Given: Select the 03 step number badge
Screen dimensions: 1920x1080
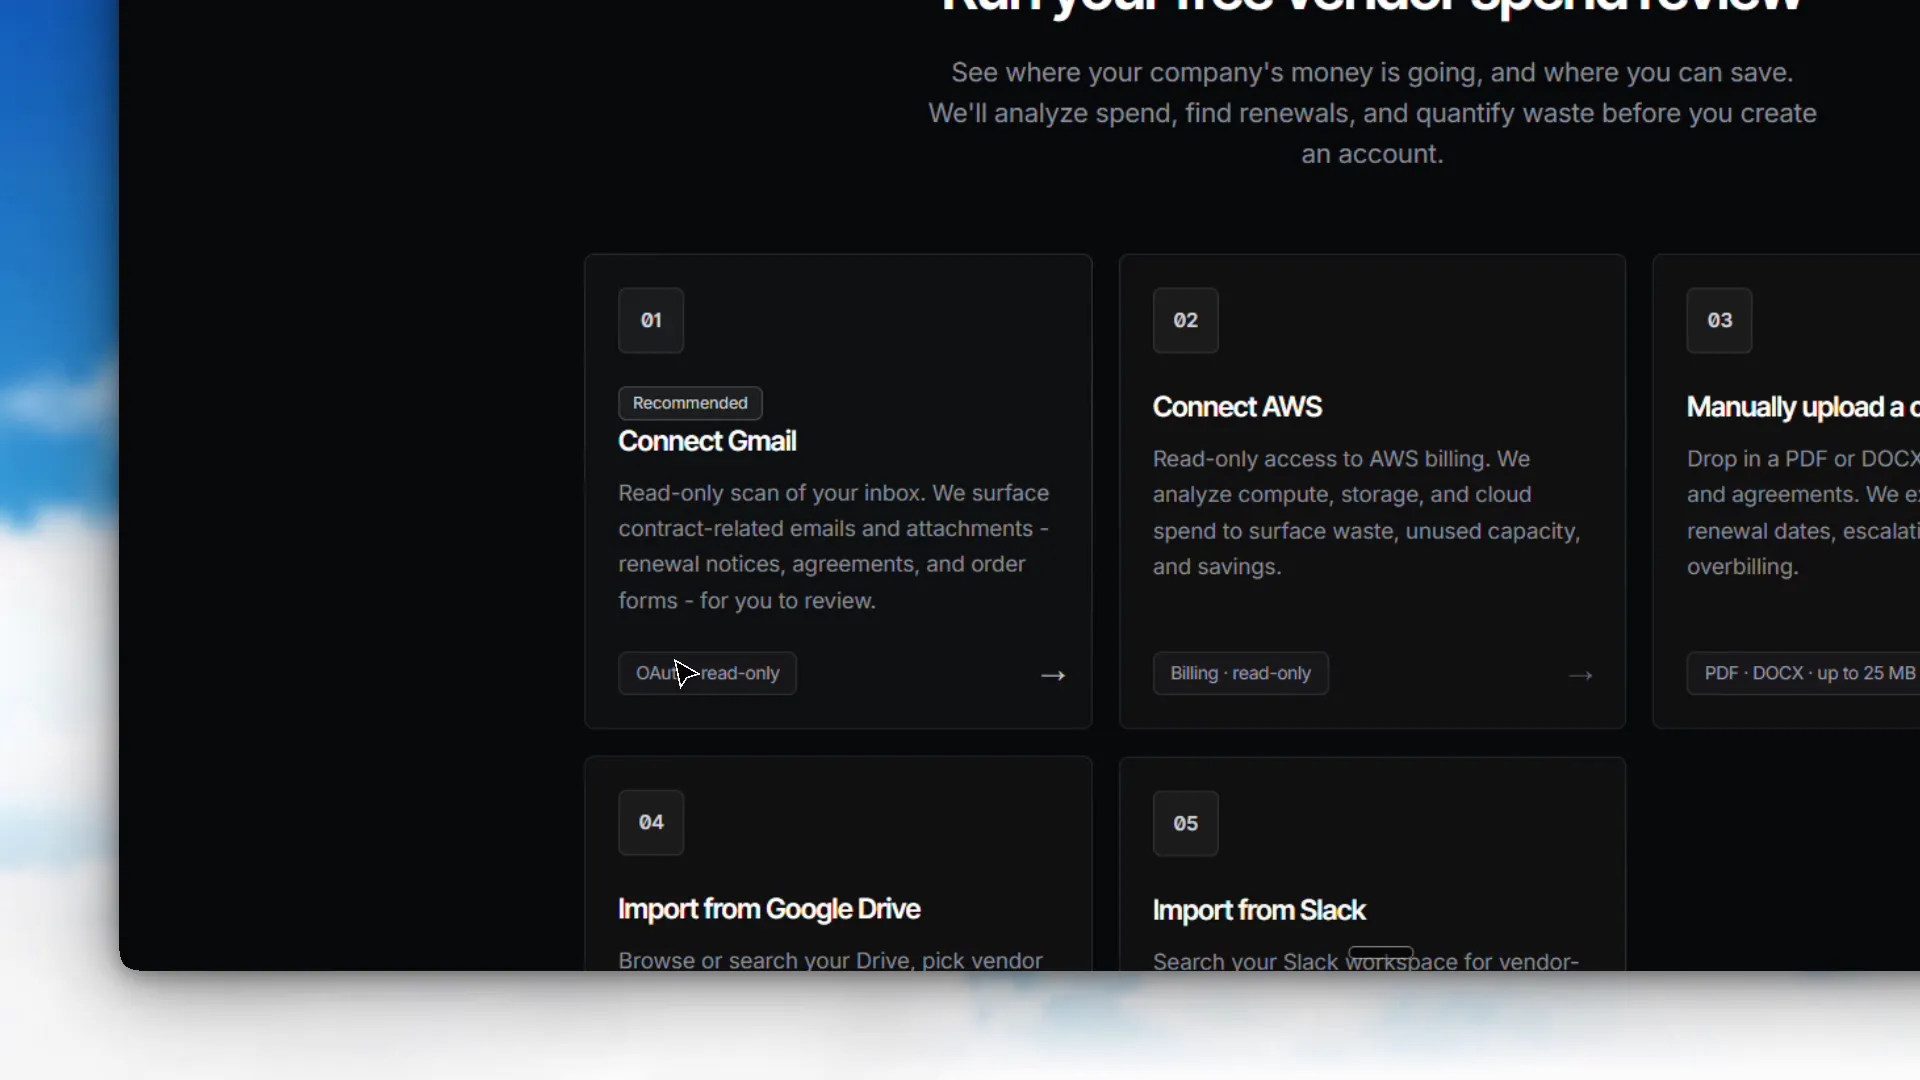Looking at the screenshot, I should pyautogui.click(x=1720, y=321).
